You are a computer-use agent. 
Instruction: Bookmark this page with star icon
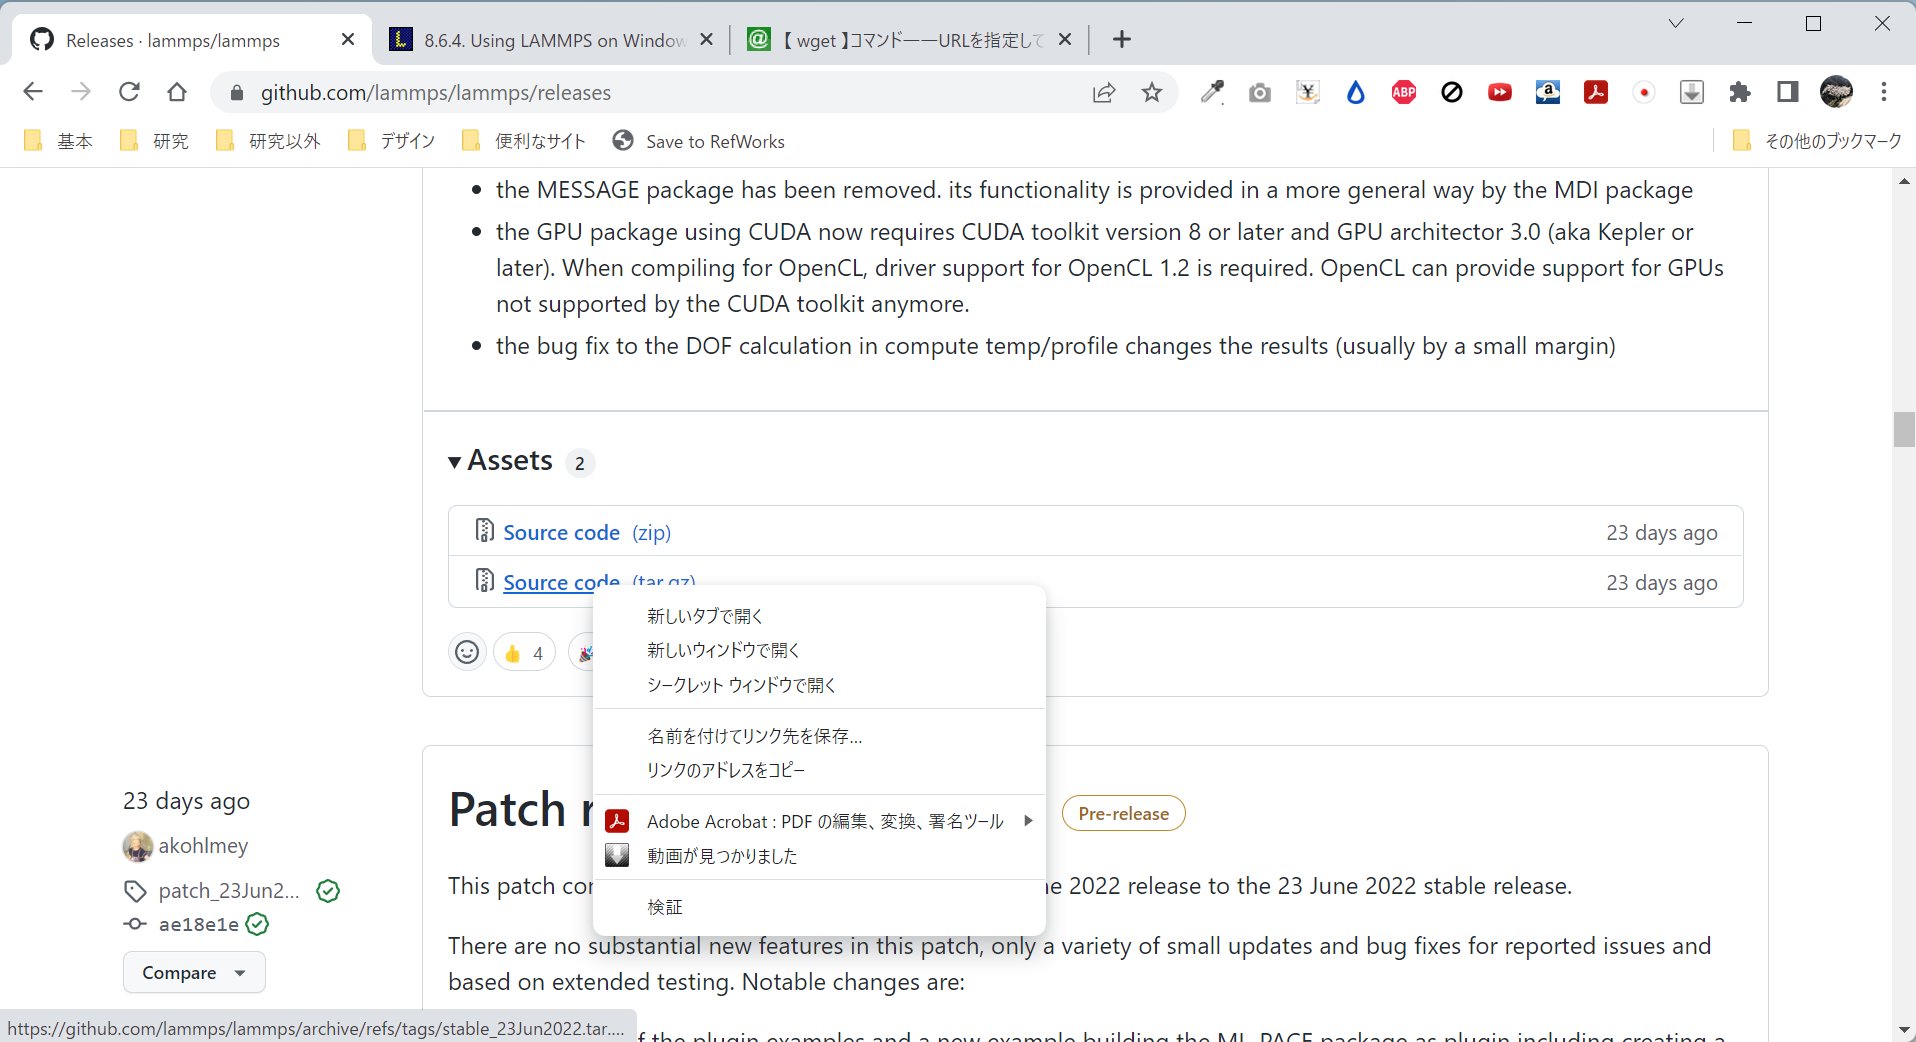click(x=1152, y=93)
